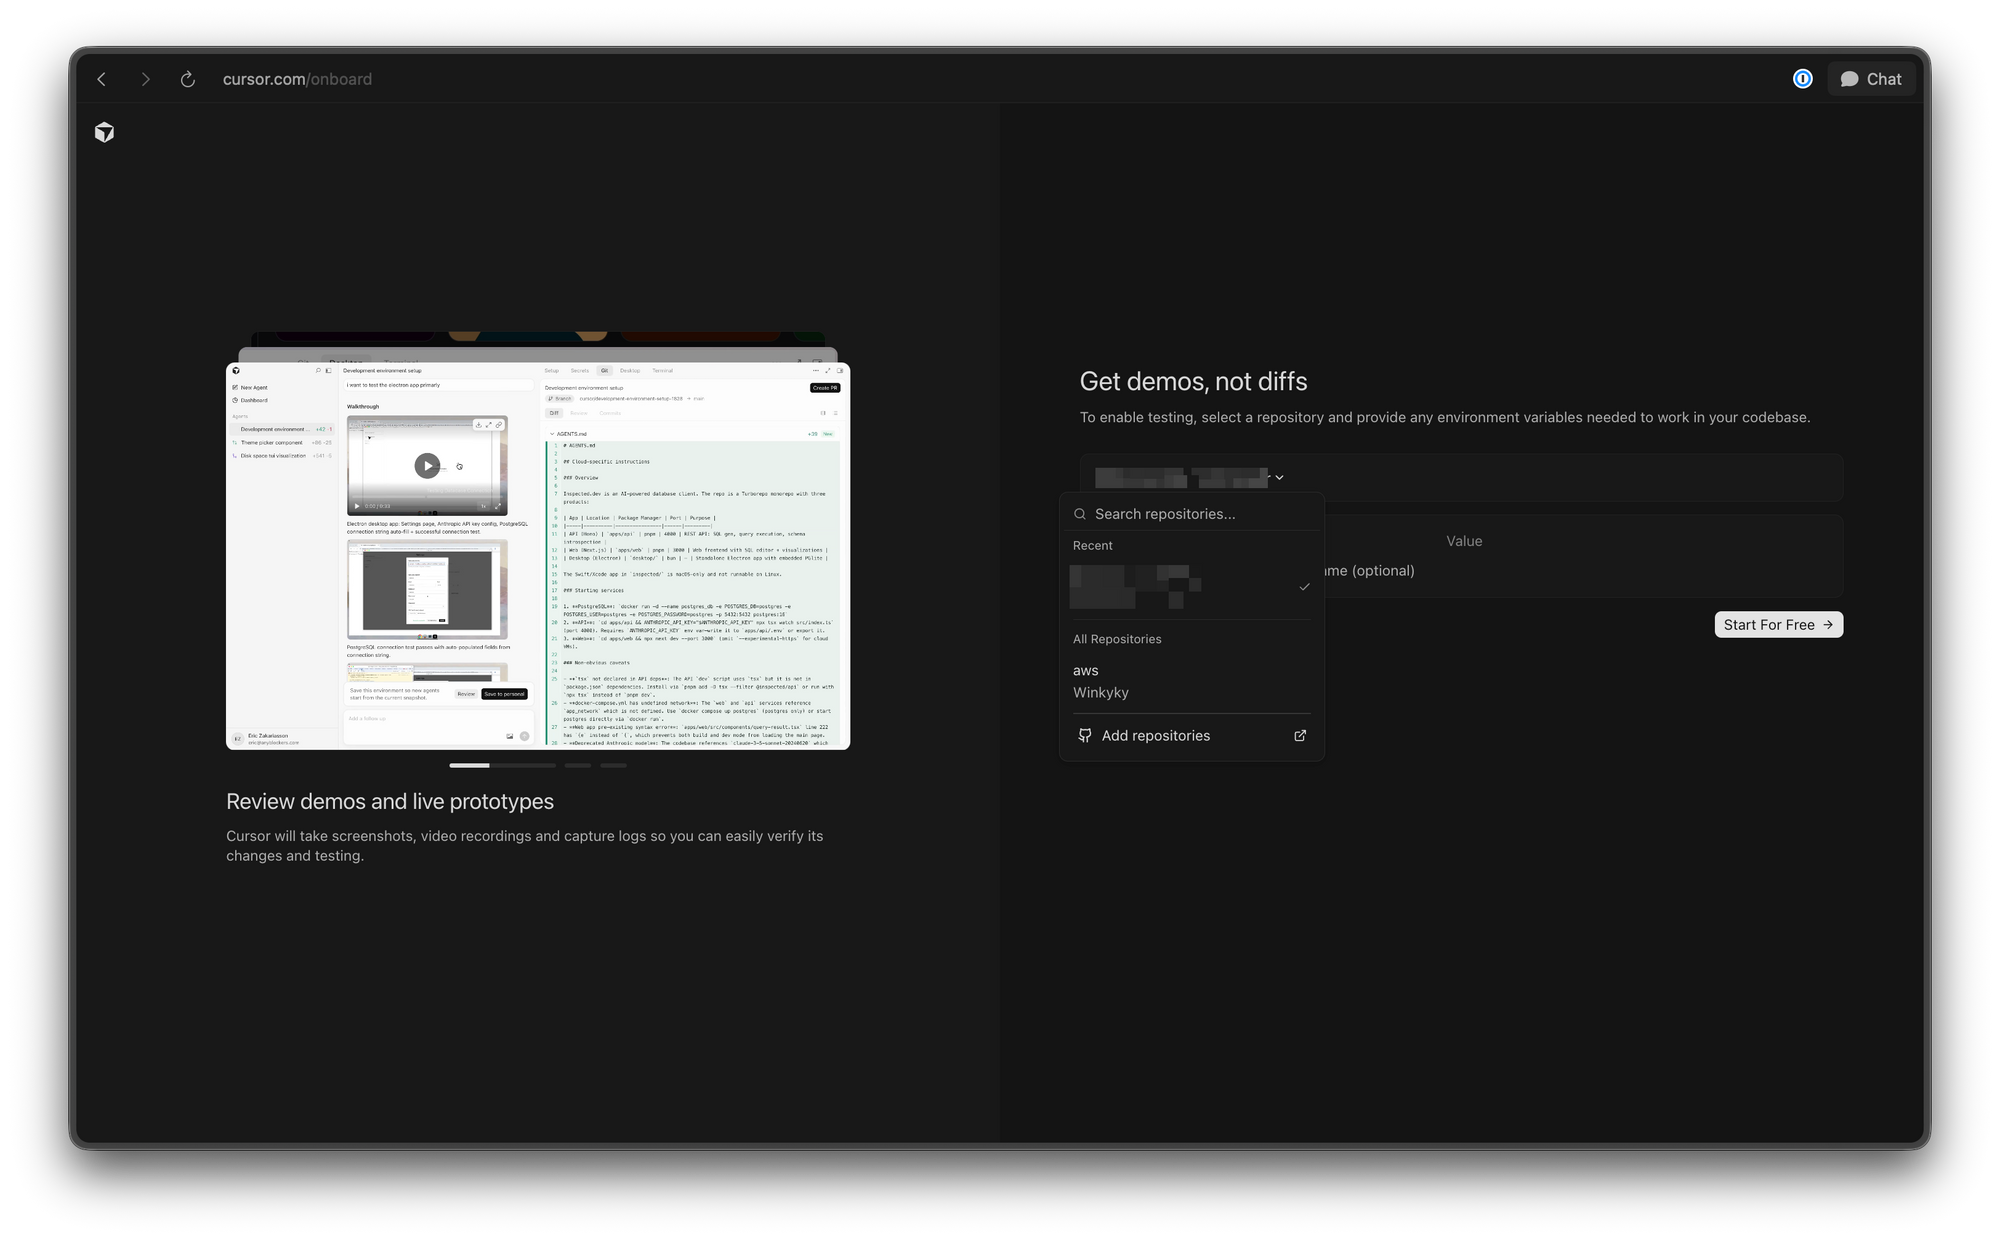The height and width of the screenshot is (1241, 2000).
Task: Collapse the repository selector dropdown chevron
Action: (x=1279, y=477)
